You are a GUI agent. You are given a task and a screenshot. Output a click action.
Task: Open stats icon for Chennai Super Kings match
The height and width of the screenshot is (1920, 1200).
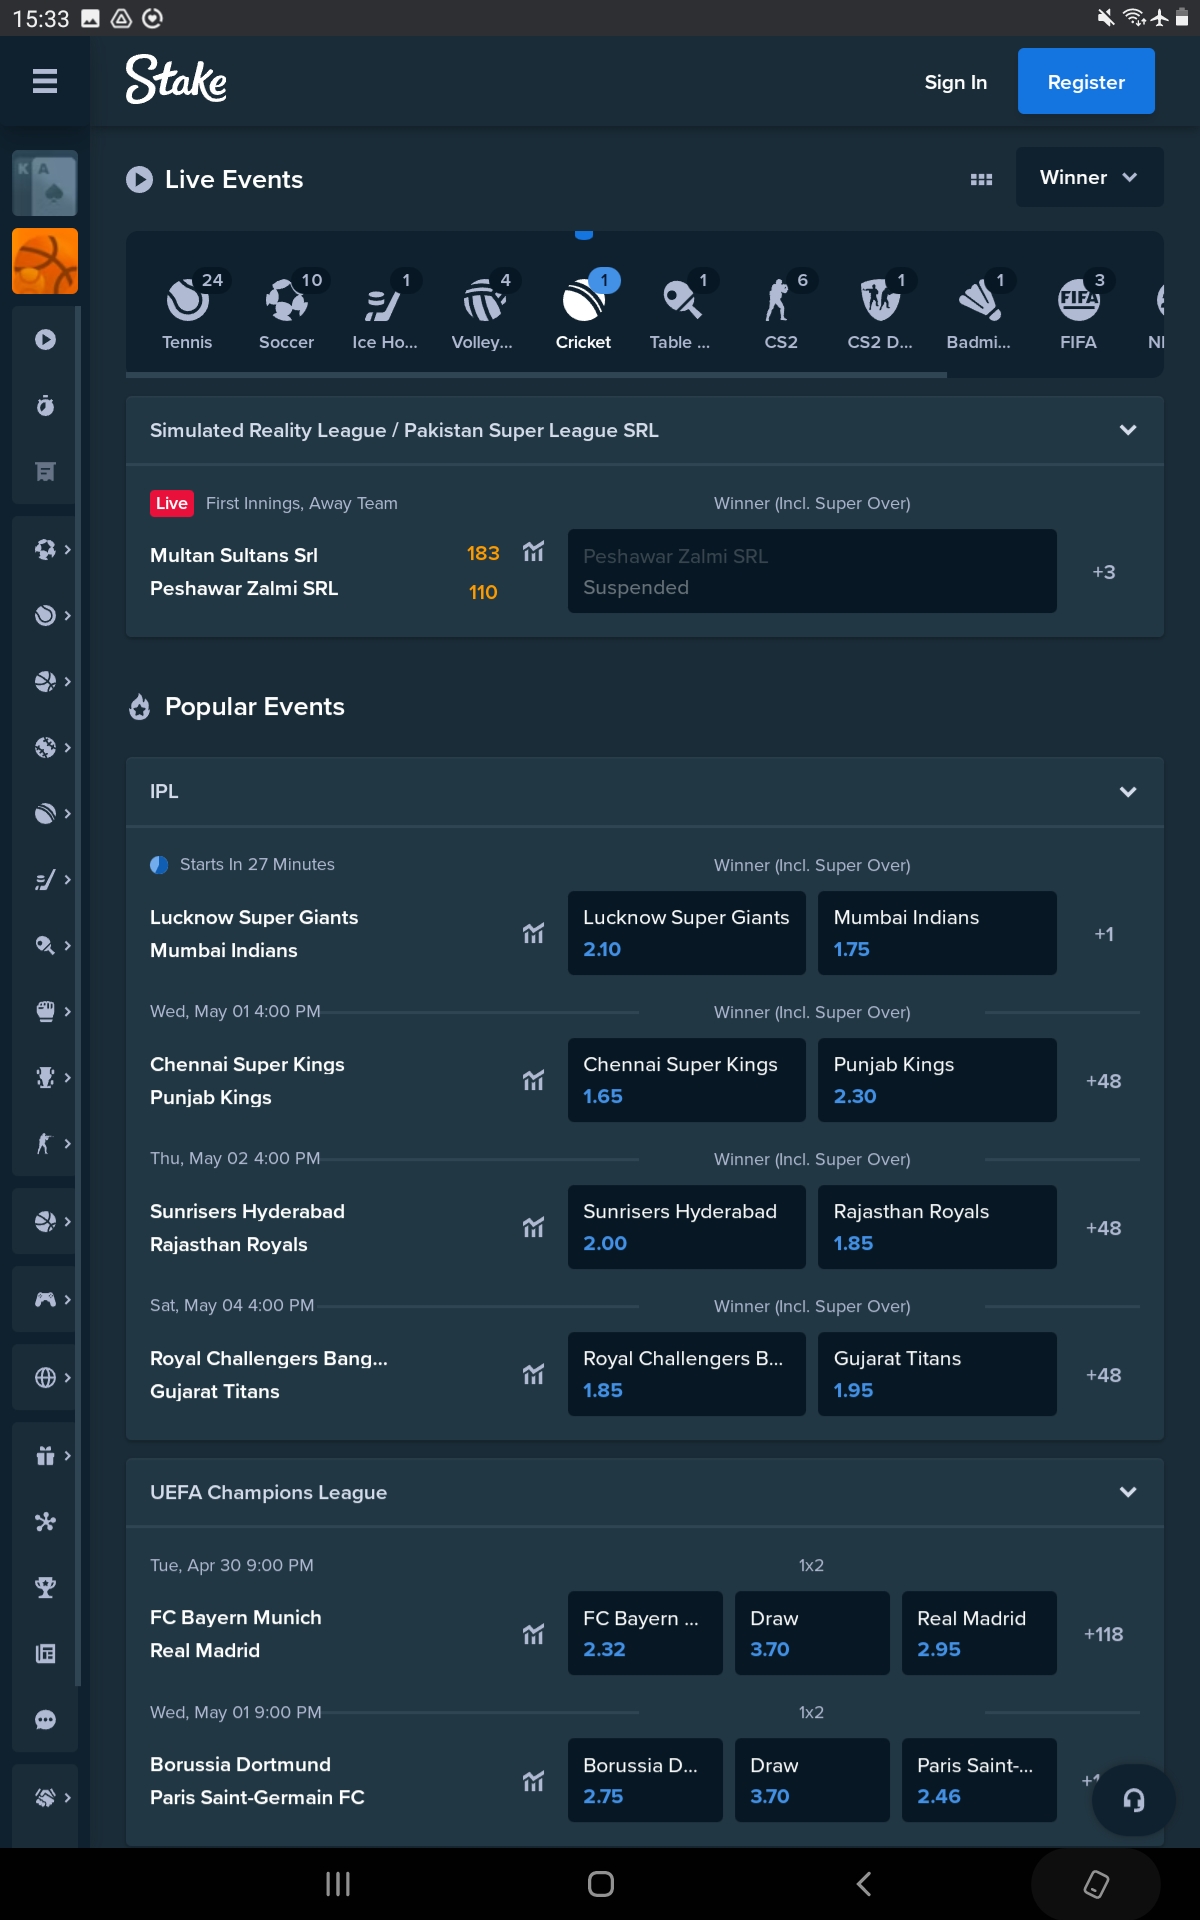tap(533, 1080)
